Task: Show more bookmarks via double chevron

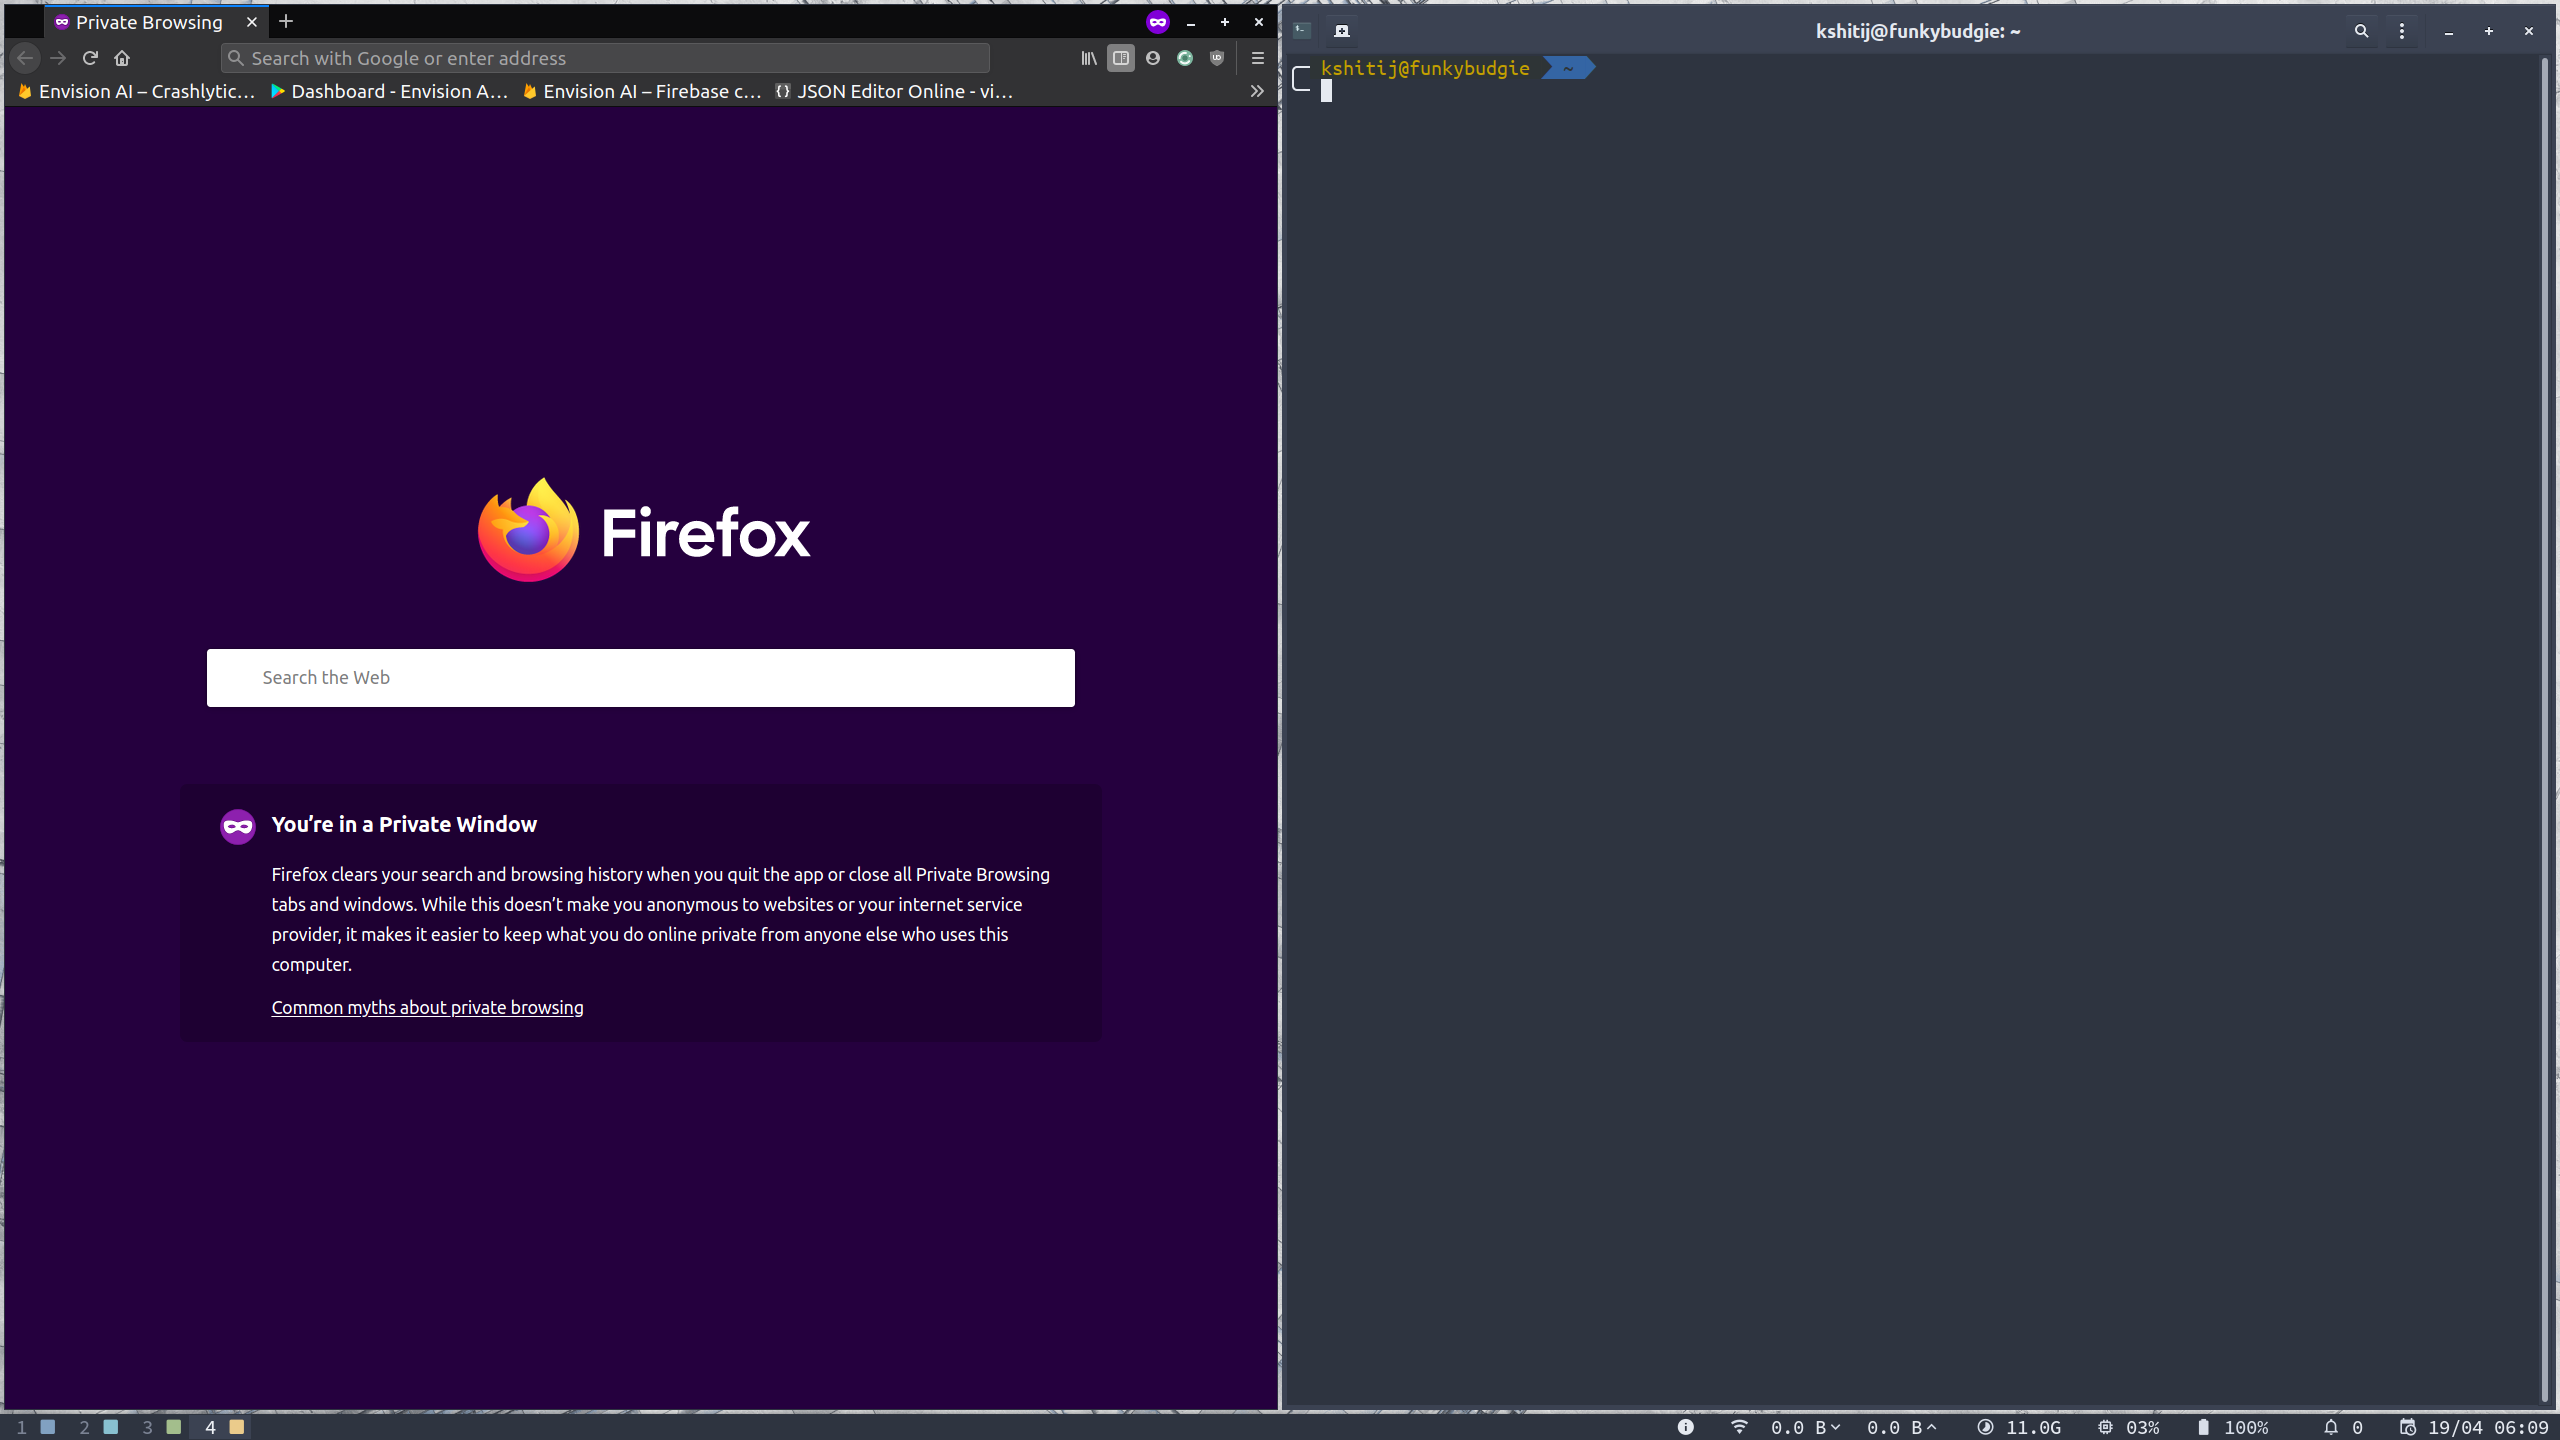Action: 1257,91
